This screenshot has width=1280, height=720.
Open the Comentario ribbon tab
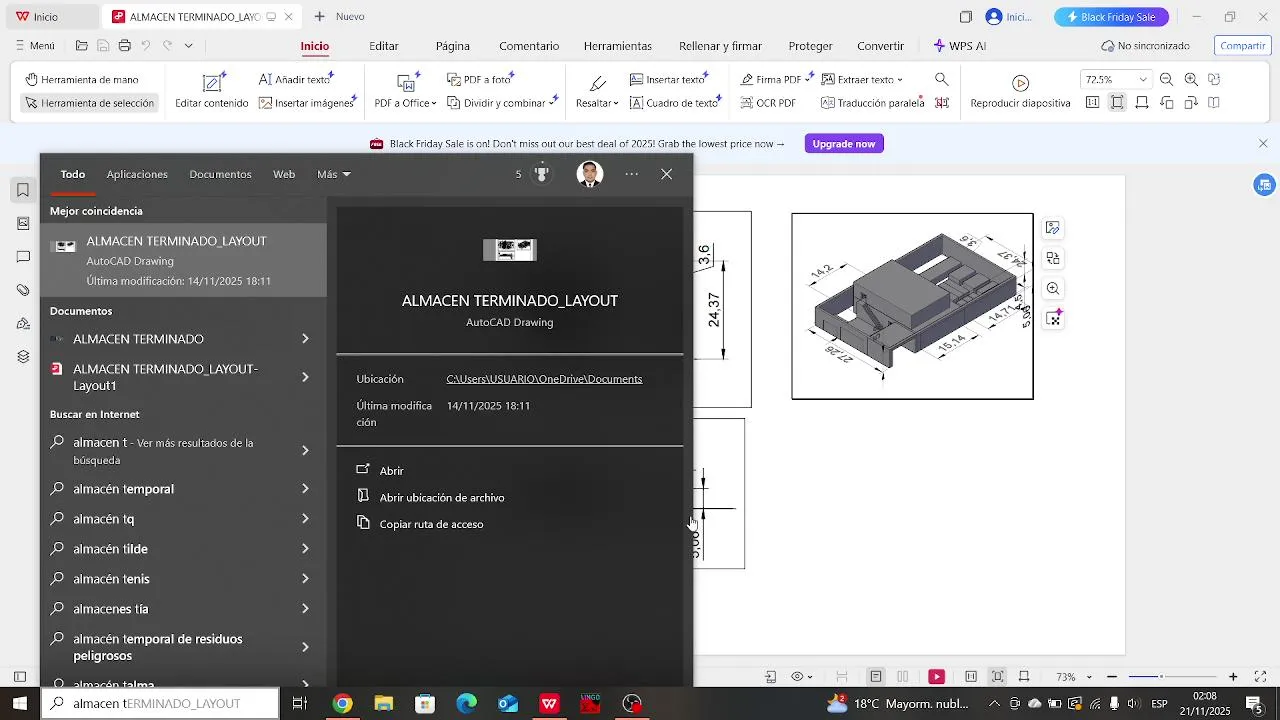529,46
